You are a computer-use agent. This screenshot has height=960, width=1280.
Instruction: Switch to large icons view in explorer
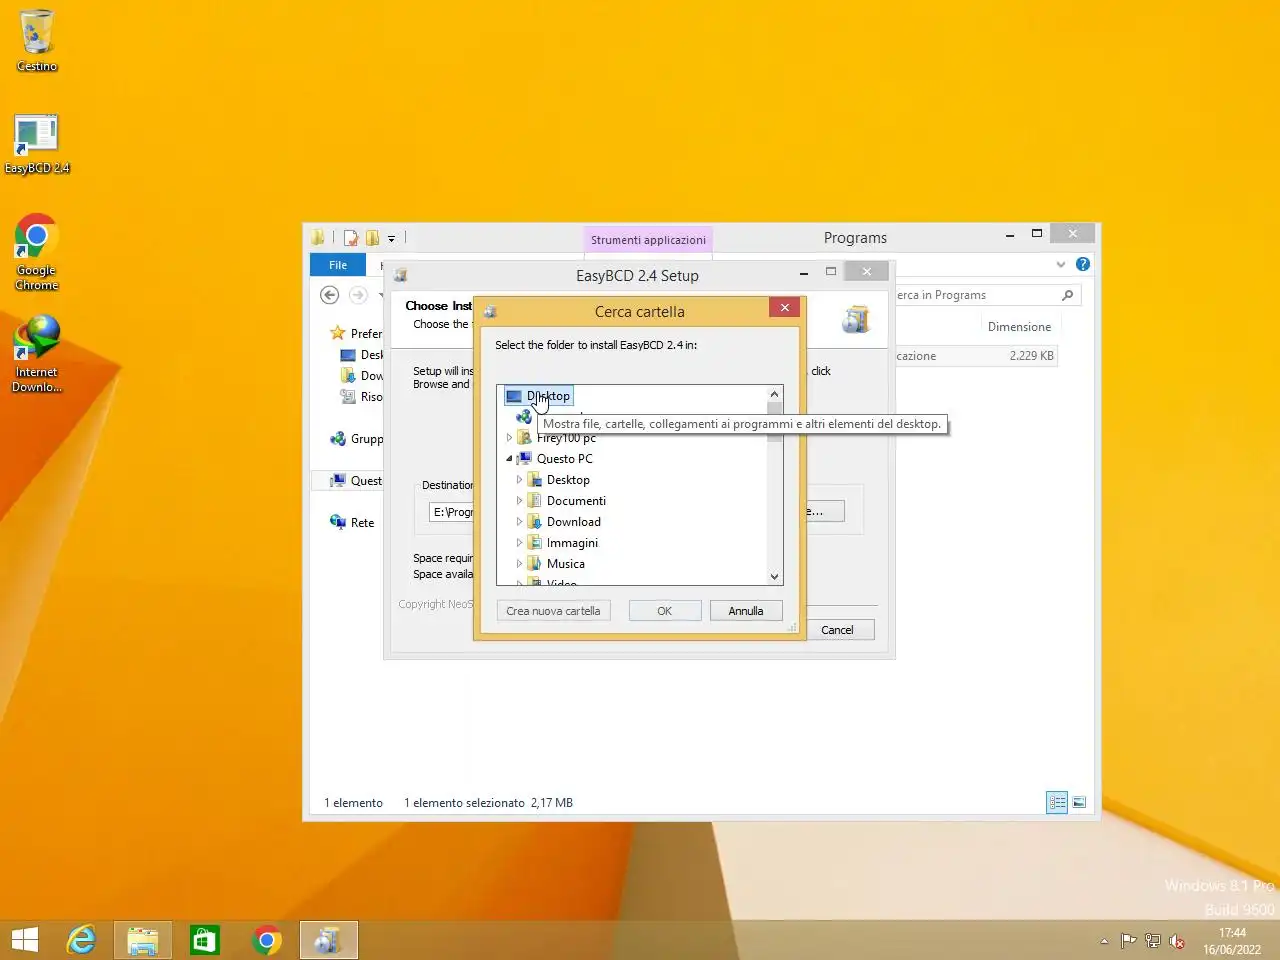click(x=1079, y=803)
